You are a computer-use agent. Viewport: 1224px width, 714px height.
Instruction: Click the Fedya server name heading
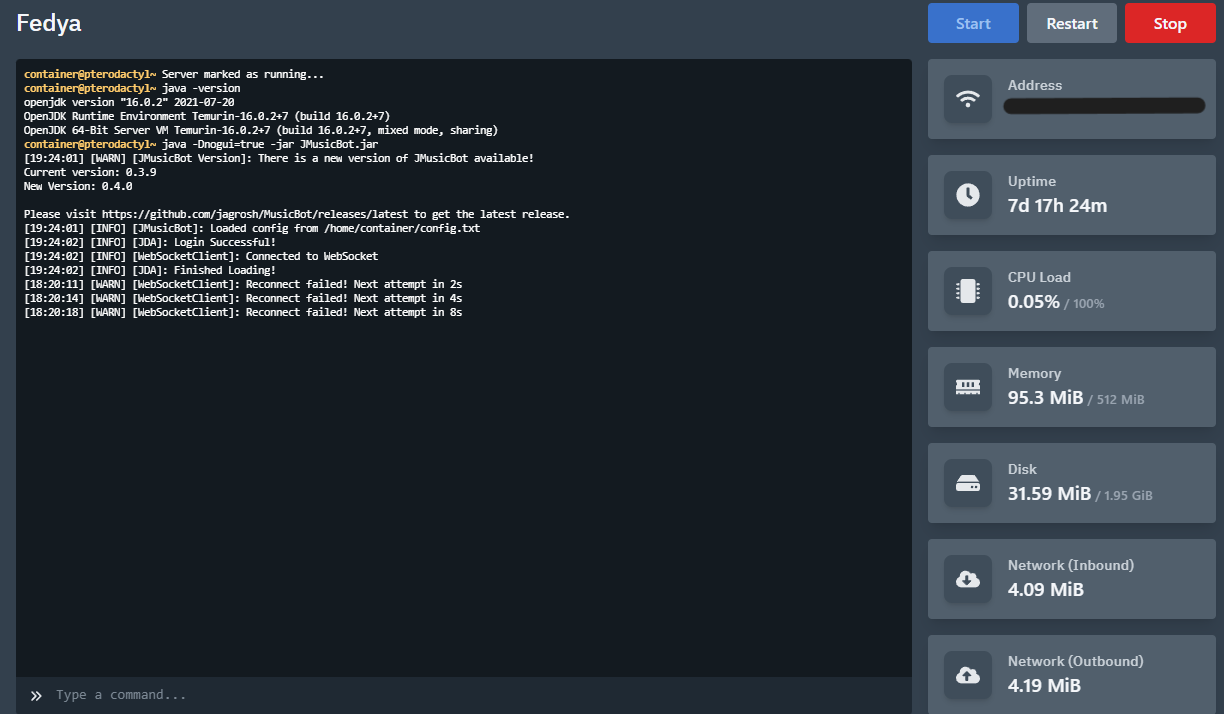pyautogui.click(x=48, y=23)
